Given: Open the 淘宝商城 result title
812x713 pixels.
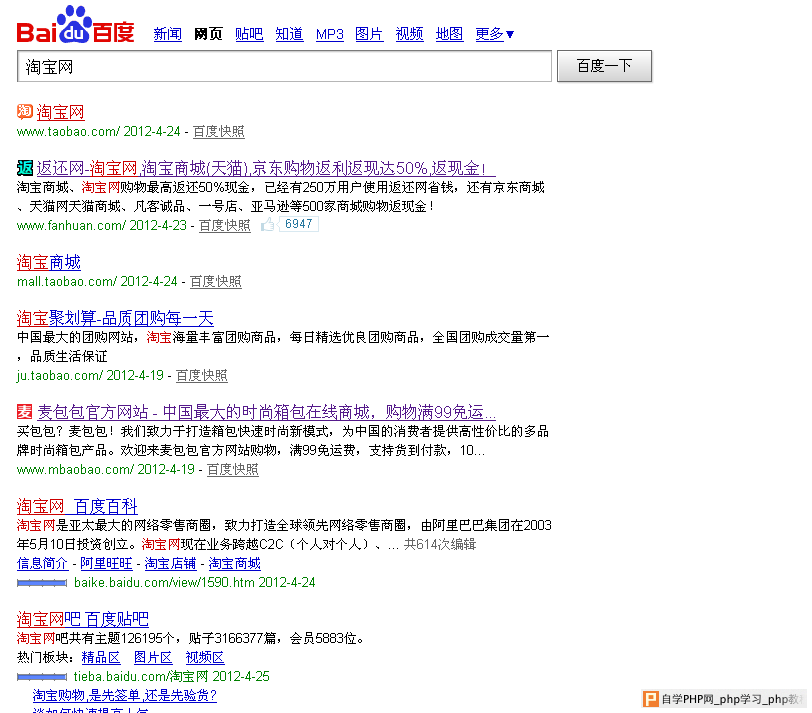Looking at the screenshot, I should pyautogui.click(x=49, y=263).
